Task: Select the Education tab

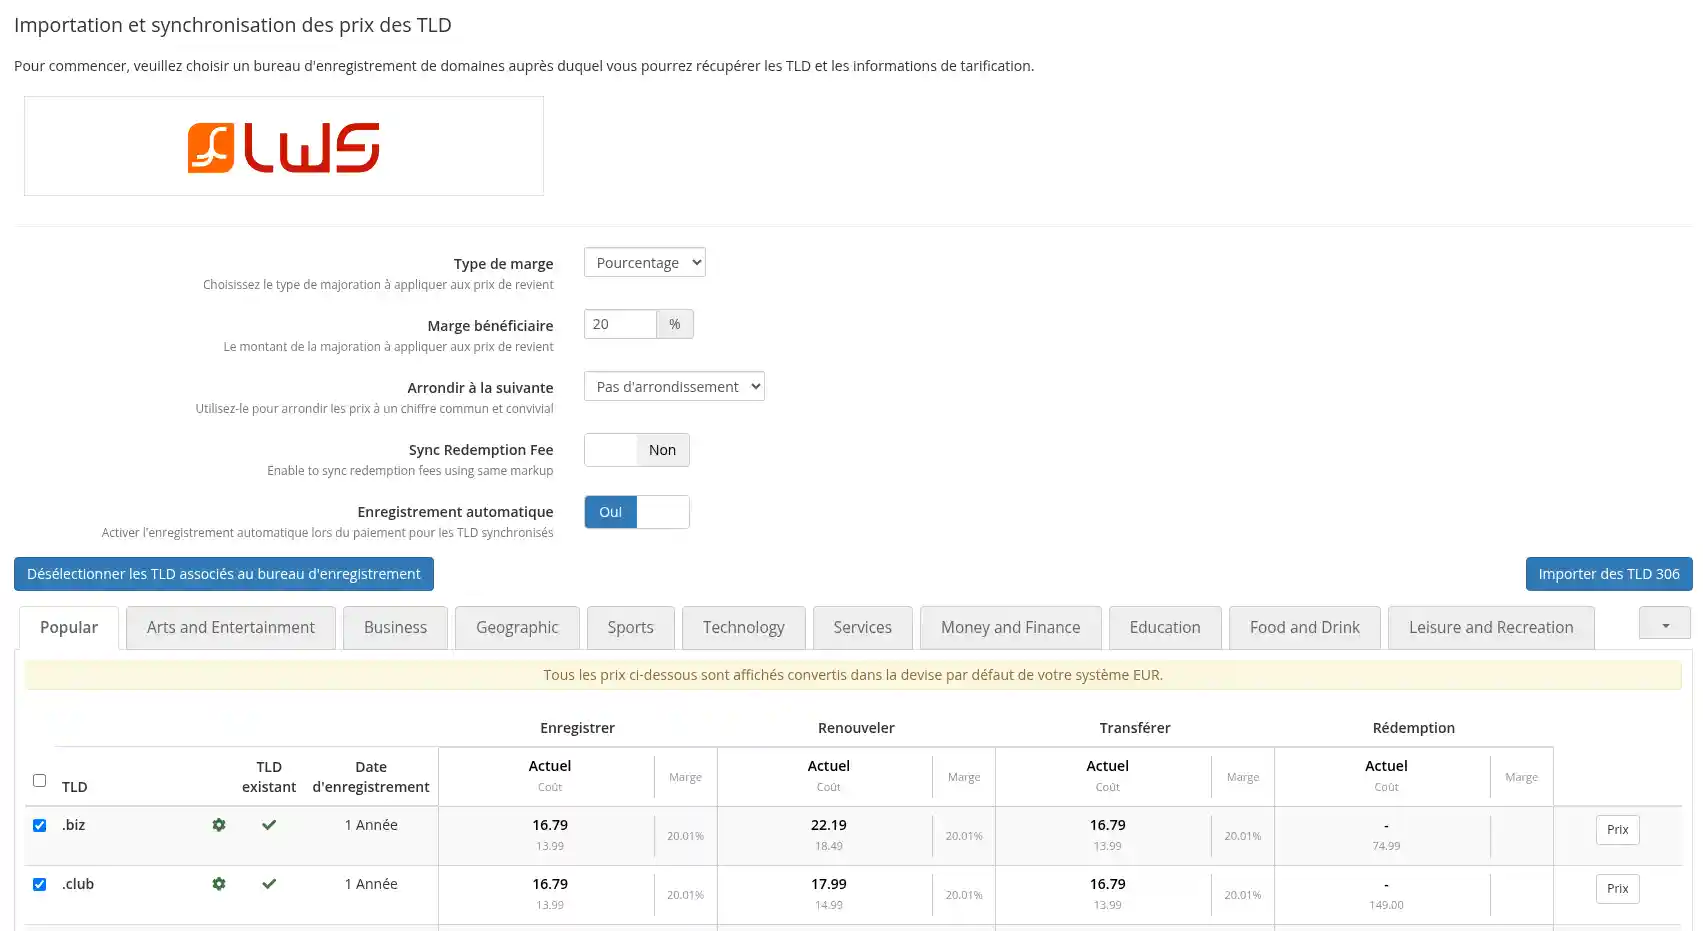Action: pyautogui.click(x=1165, y=627)
